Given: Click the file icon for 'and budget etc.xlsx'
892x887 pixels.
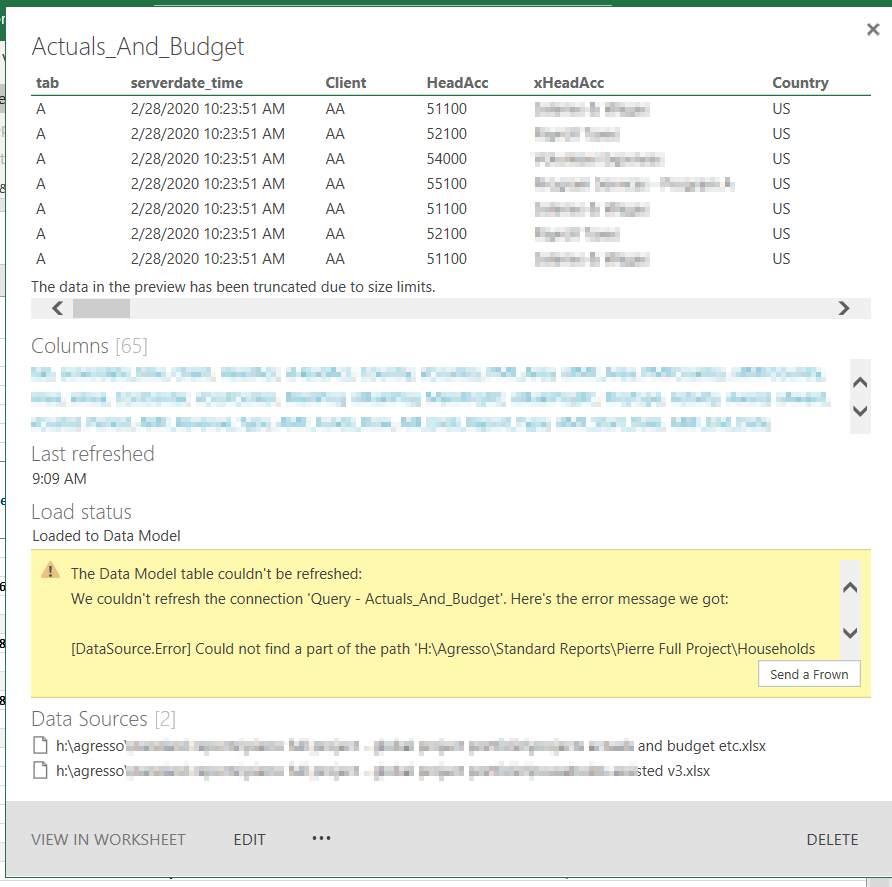Looking at the screenshot, I should 40,745.
